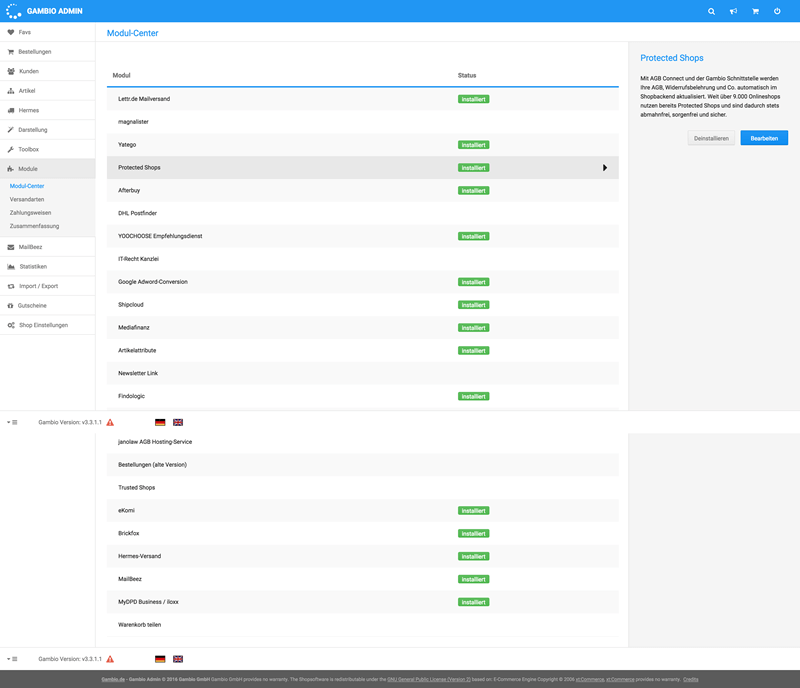
Task: Select MyDPD Business / iloxx row
Action: 363,602
